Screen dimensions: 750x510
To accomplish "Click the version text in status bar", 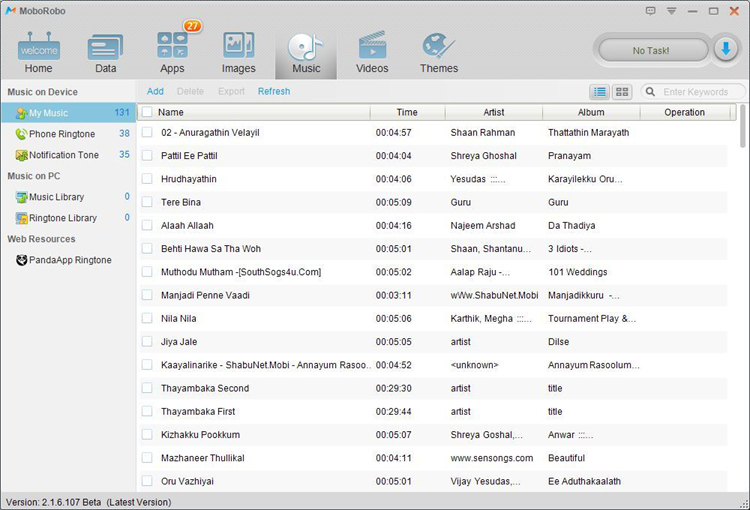I will (x=88, y=502).
